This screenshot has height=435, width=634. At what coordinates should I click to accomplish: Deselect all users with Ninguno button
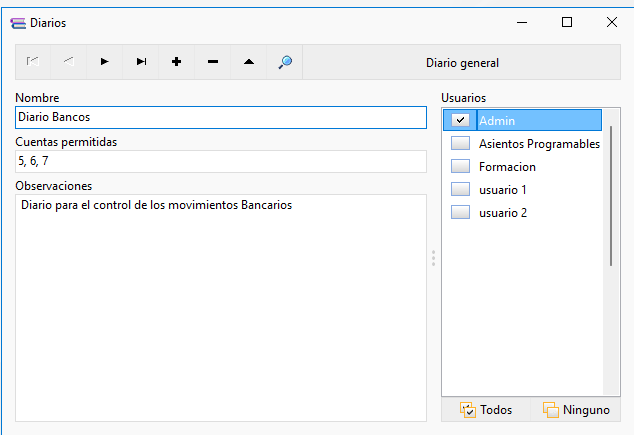[x=576, y=410]
